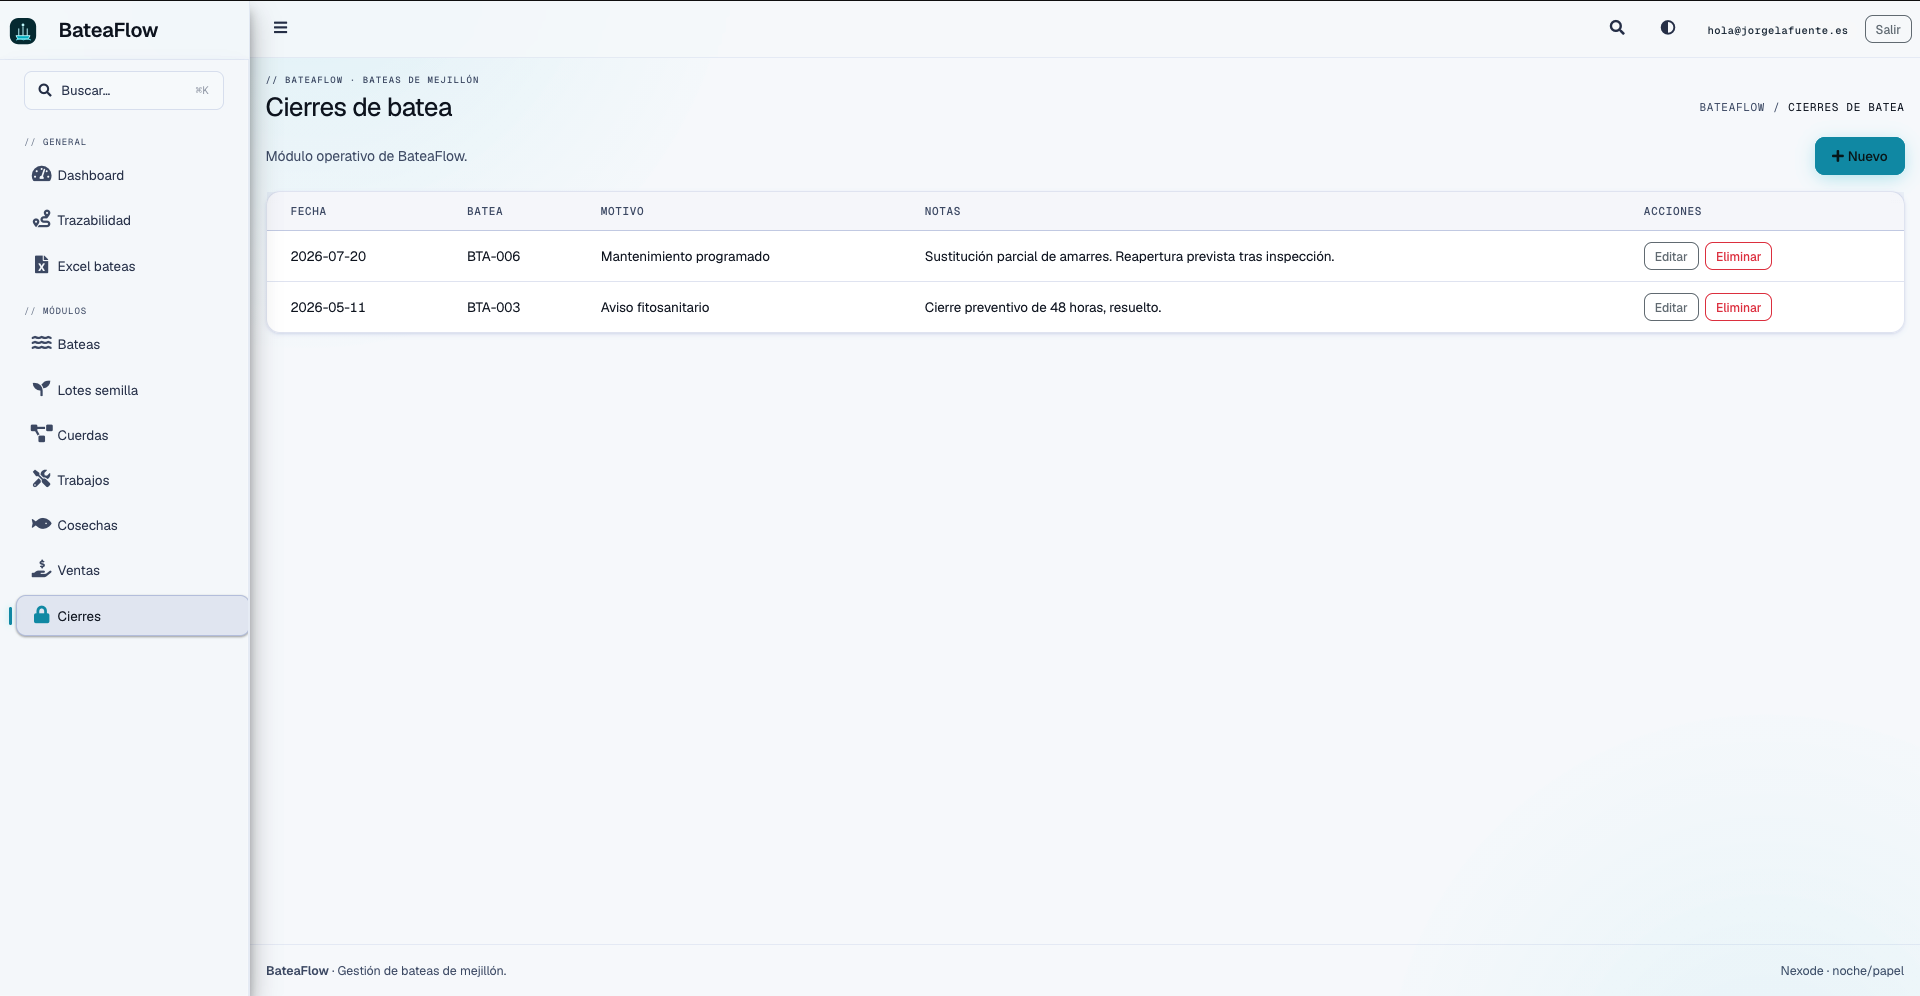1920x996 pixels.
Task: Click the Cuerdas diagram icon
Action: (41, 433)
